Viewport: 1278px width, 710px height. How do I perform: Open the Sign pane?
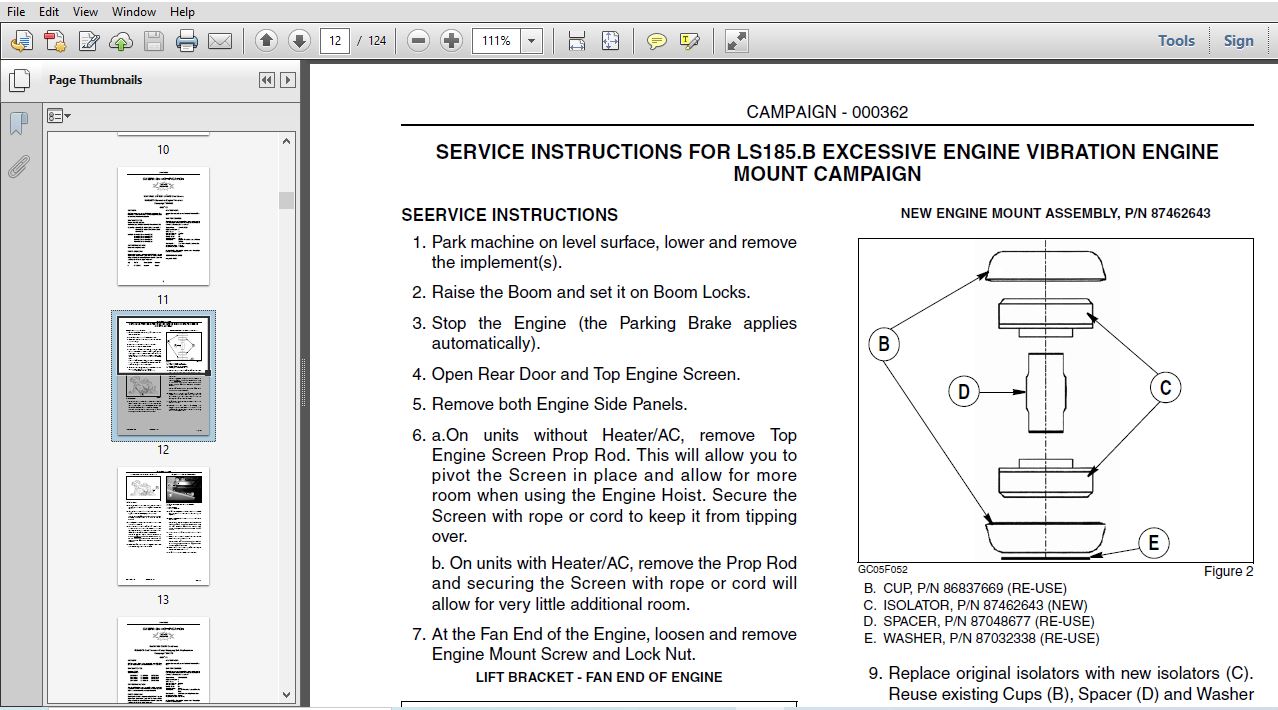tap(1238, 41)
